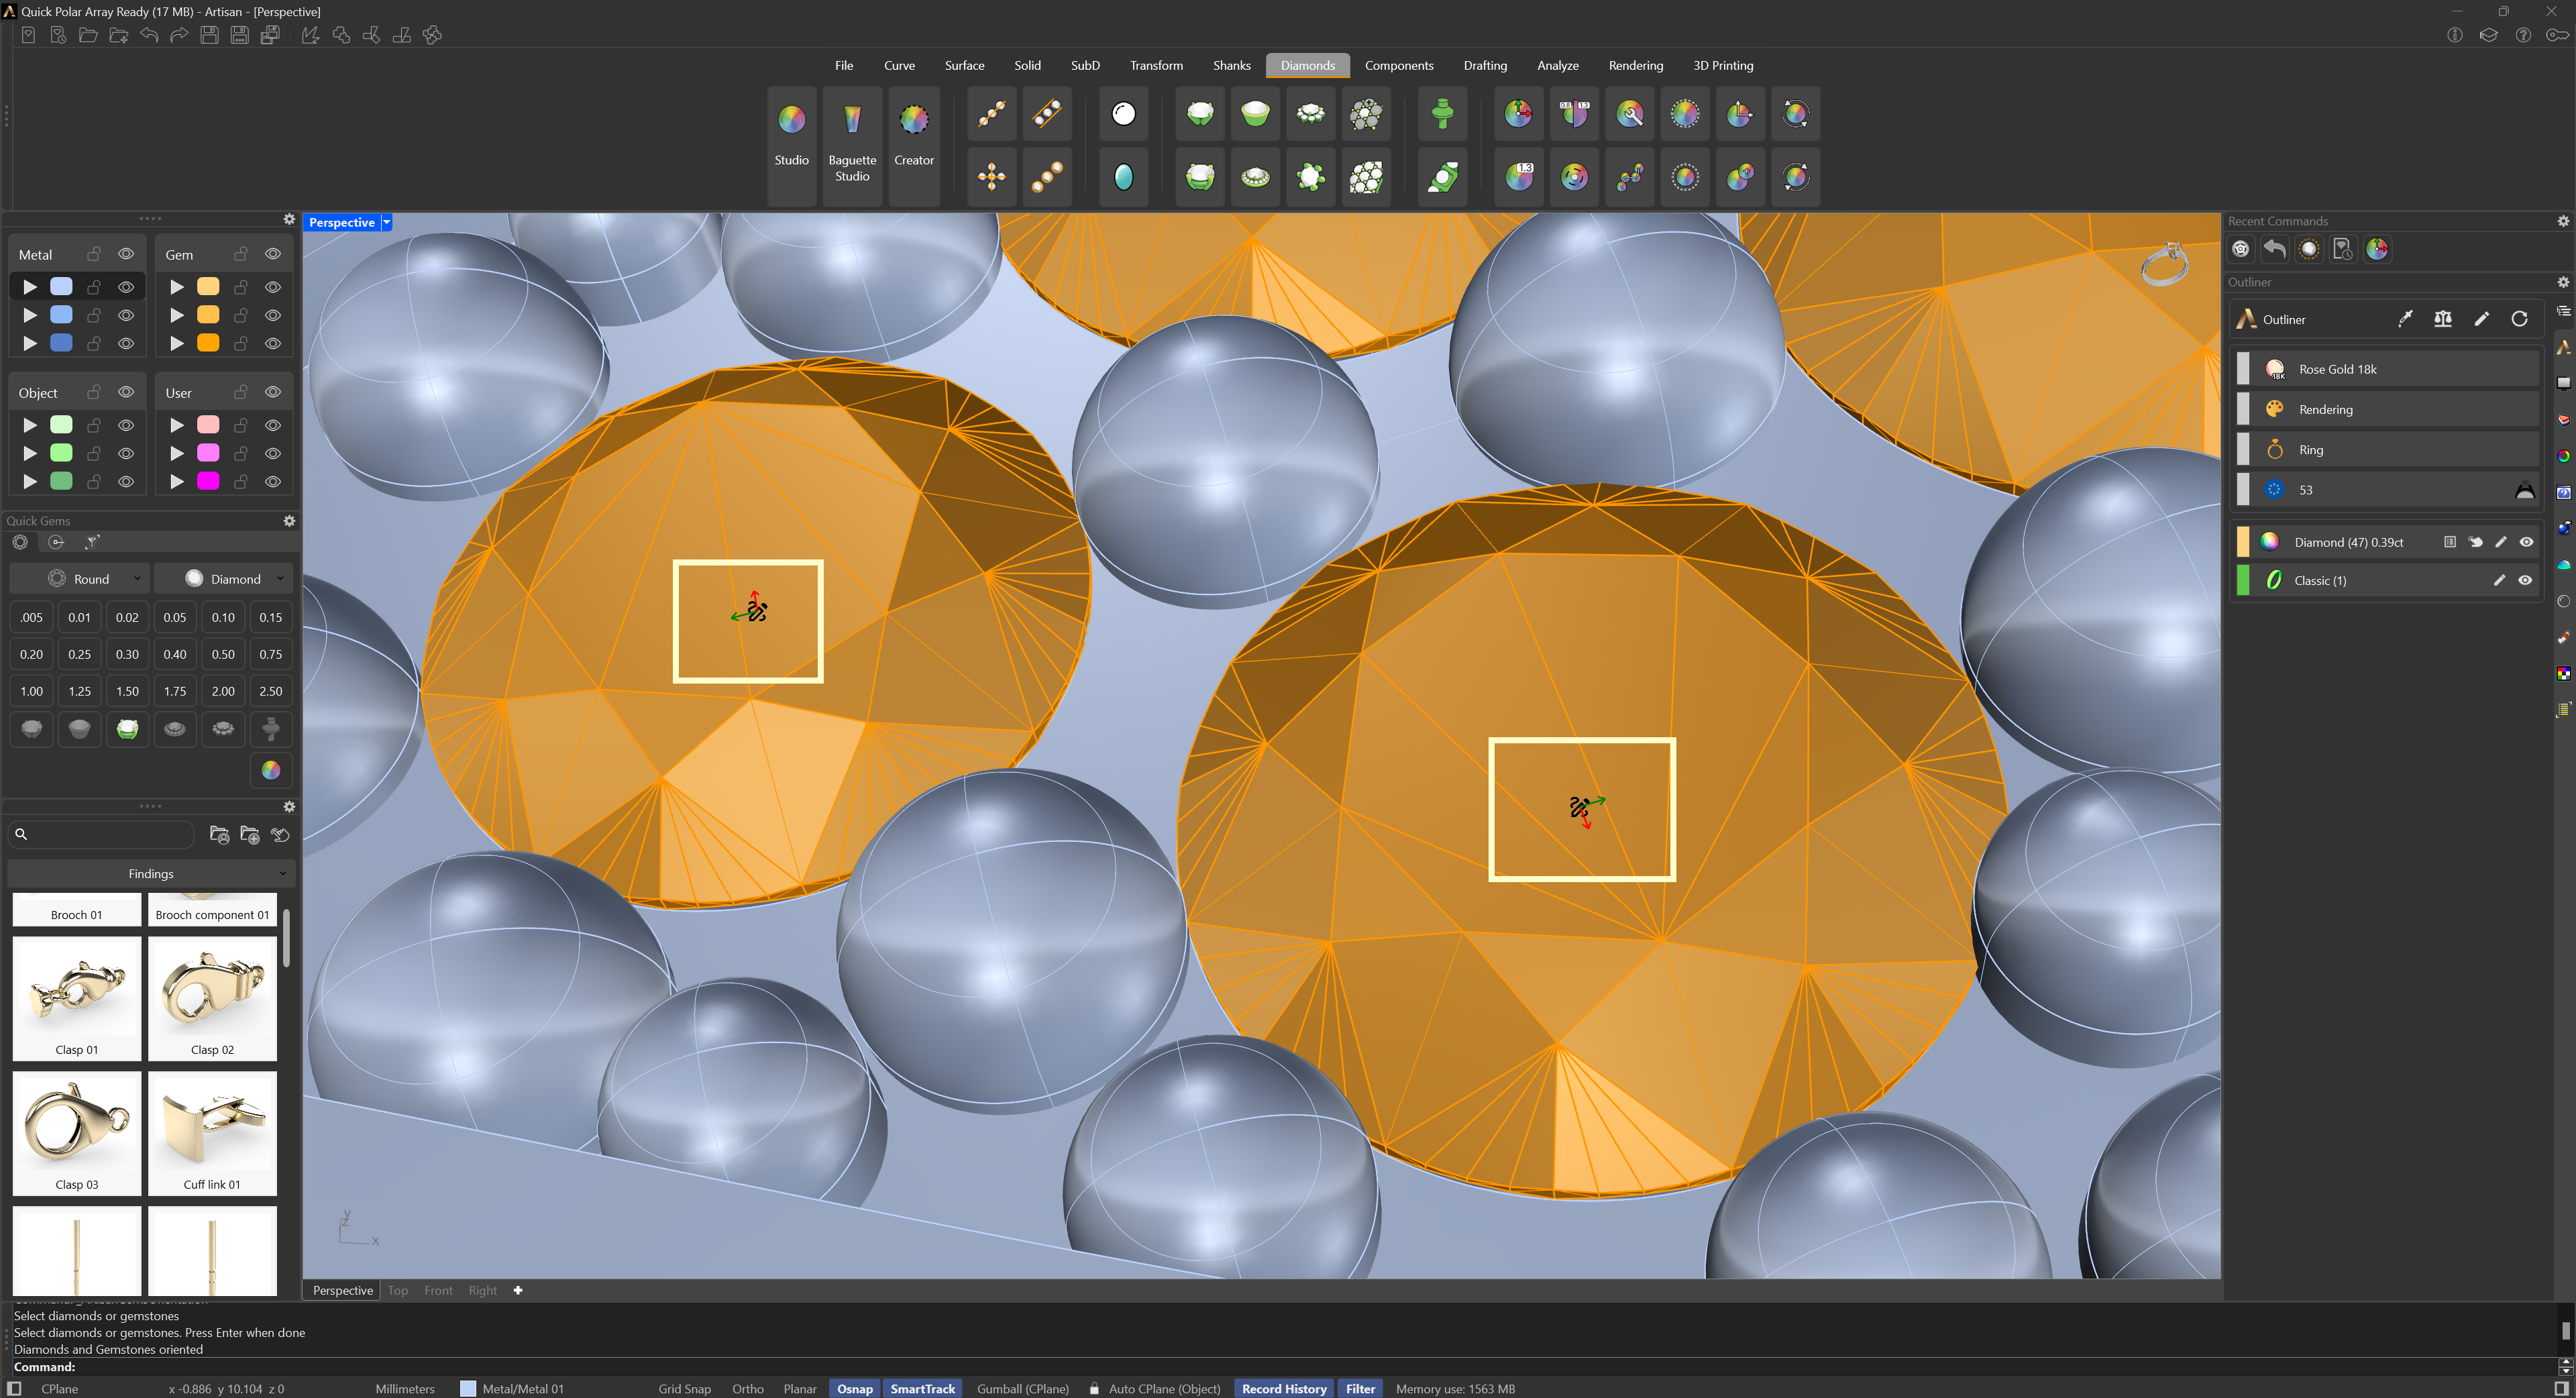2576x1398 pixels.
Task: Hide the Classic (1) item
Action: click(x=2525, y=580)
